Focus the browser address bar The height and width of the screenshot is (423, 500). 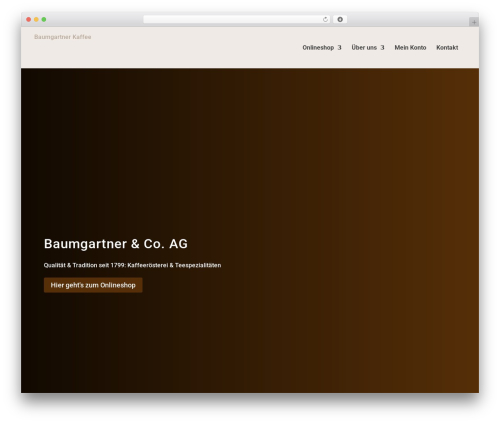[236, 20]
